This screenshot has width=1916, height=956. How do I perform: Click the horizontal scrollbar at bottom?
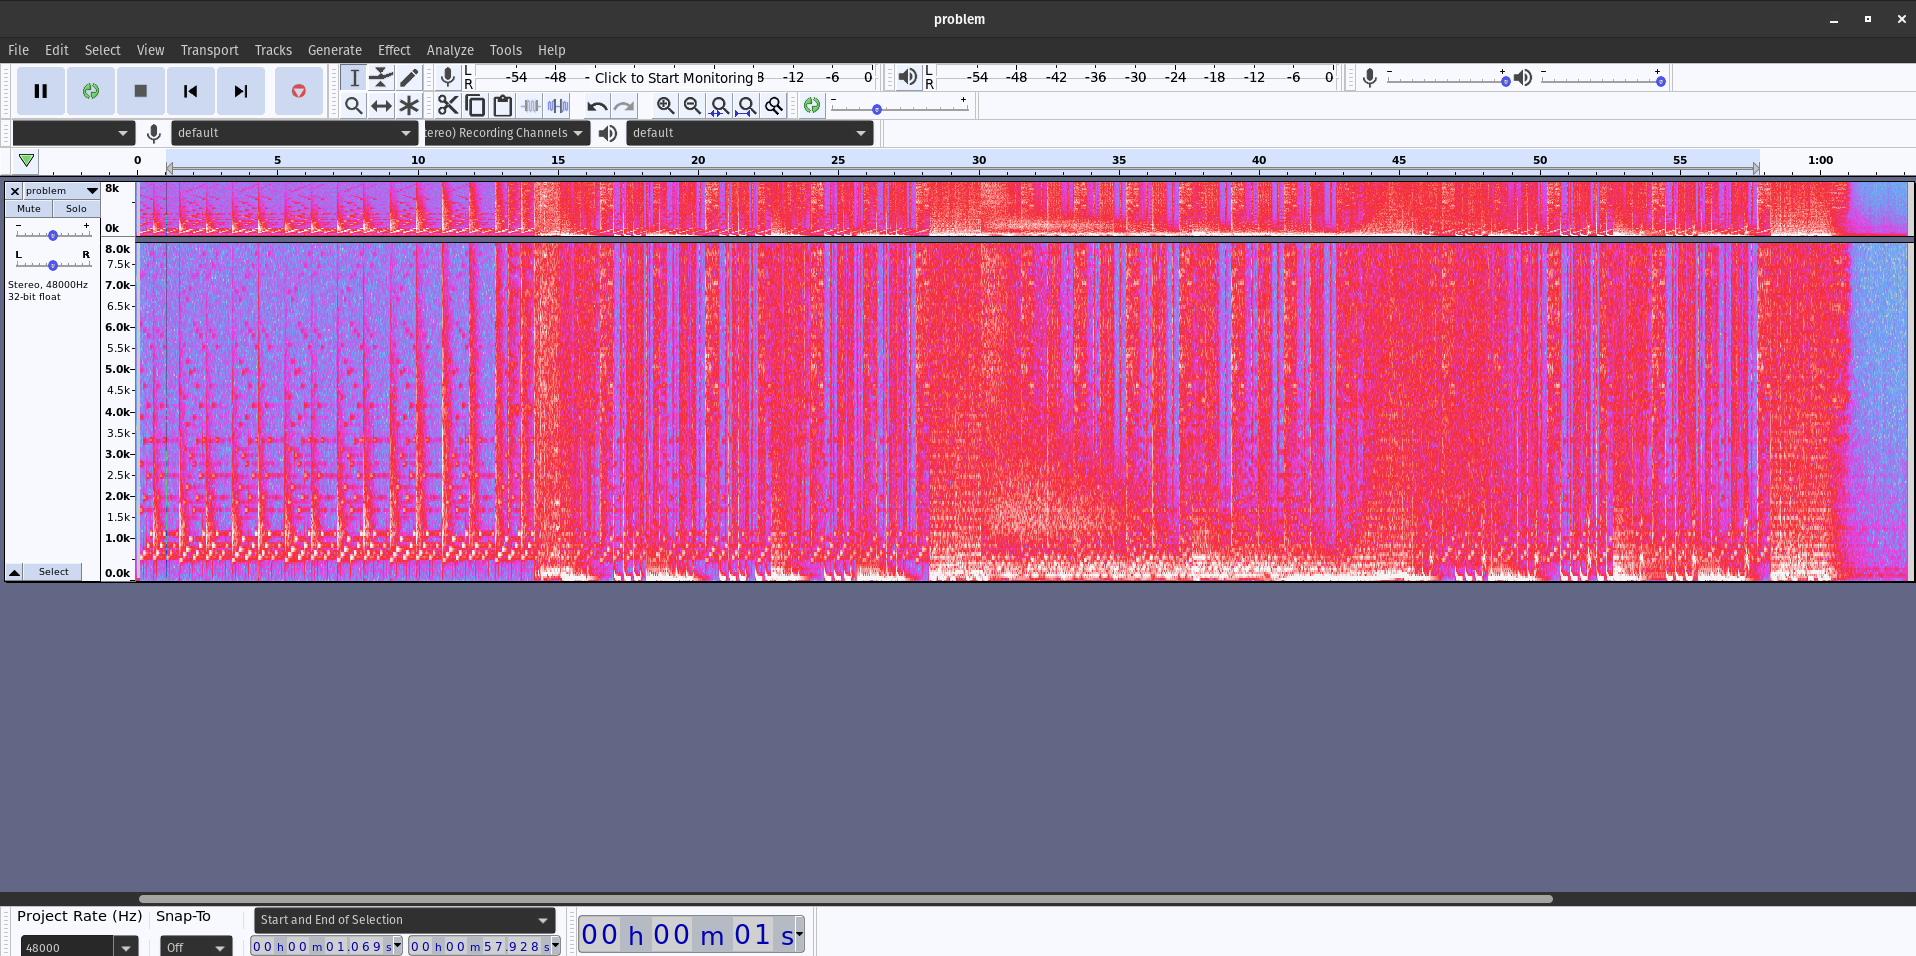846,899
